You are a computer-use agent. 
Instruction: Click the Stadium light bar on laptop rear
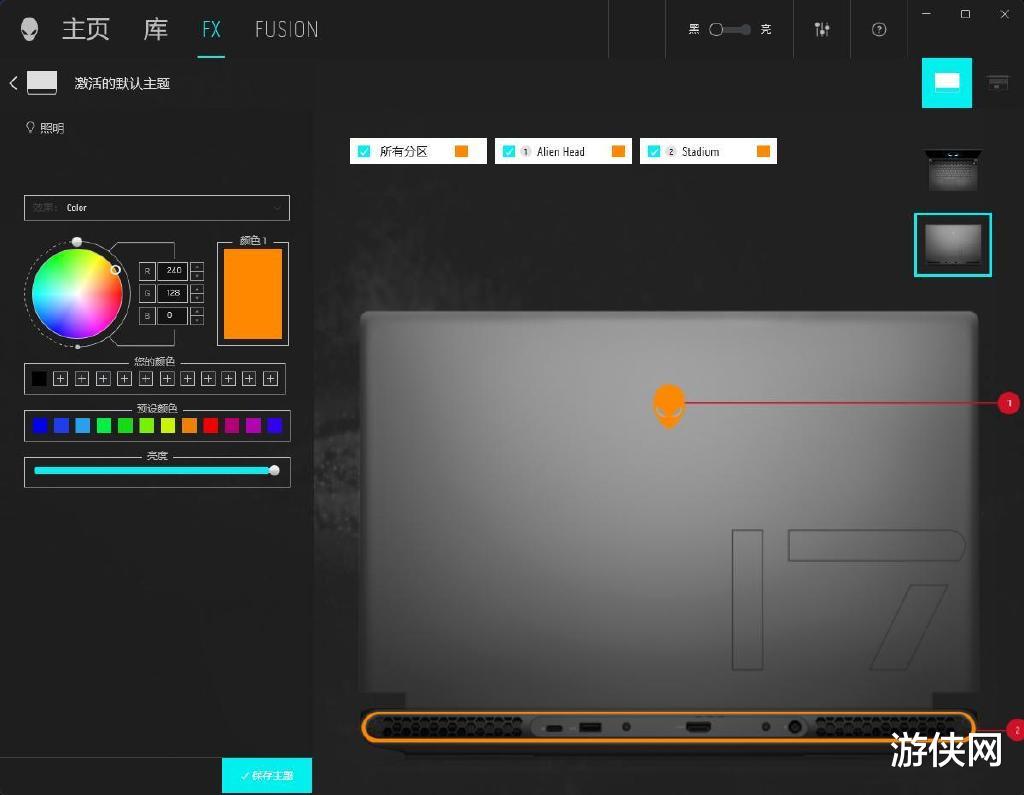point(669,727)
